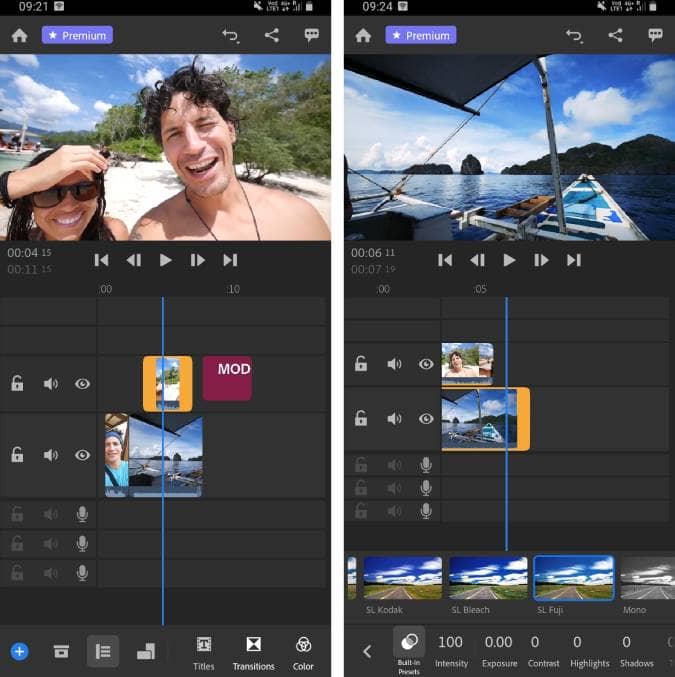This screenshot has height=677, width=675.
Task: Toggle lock on the track with MOD clip
Action: point(17,384)
